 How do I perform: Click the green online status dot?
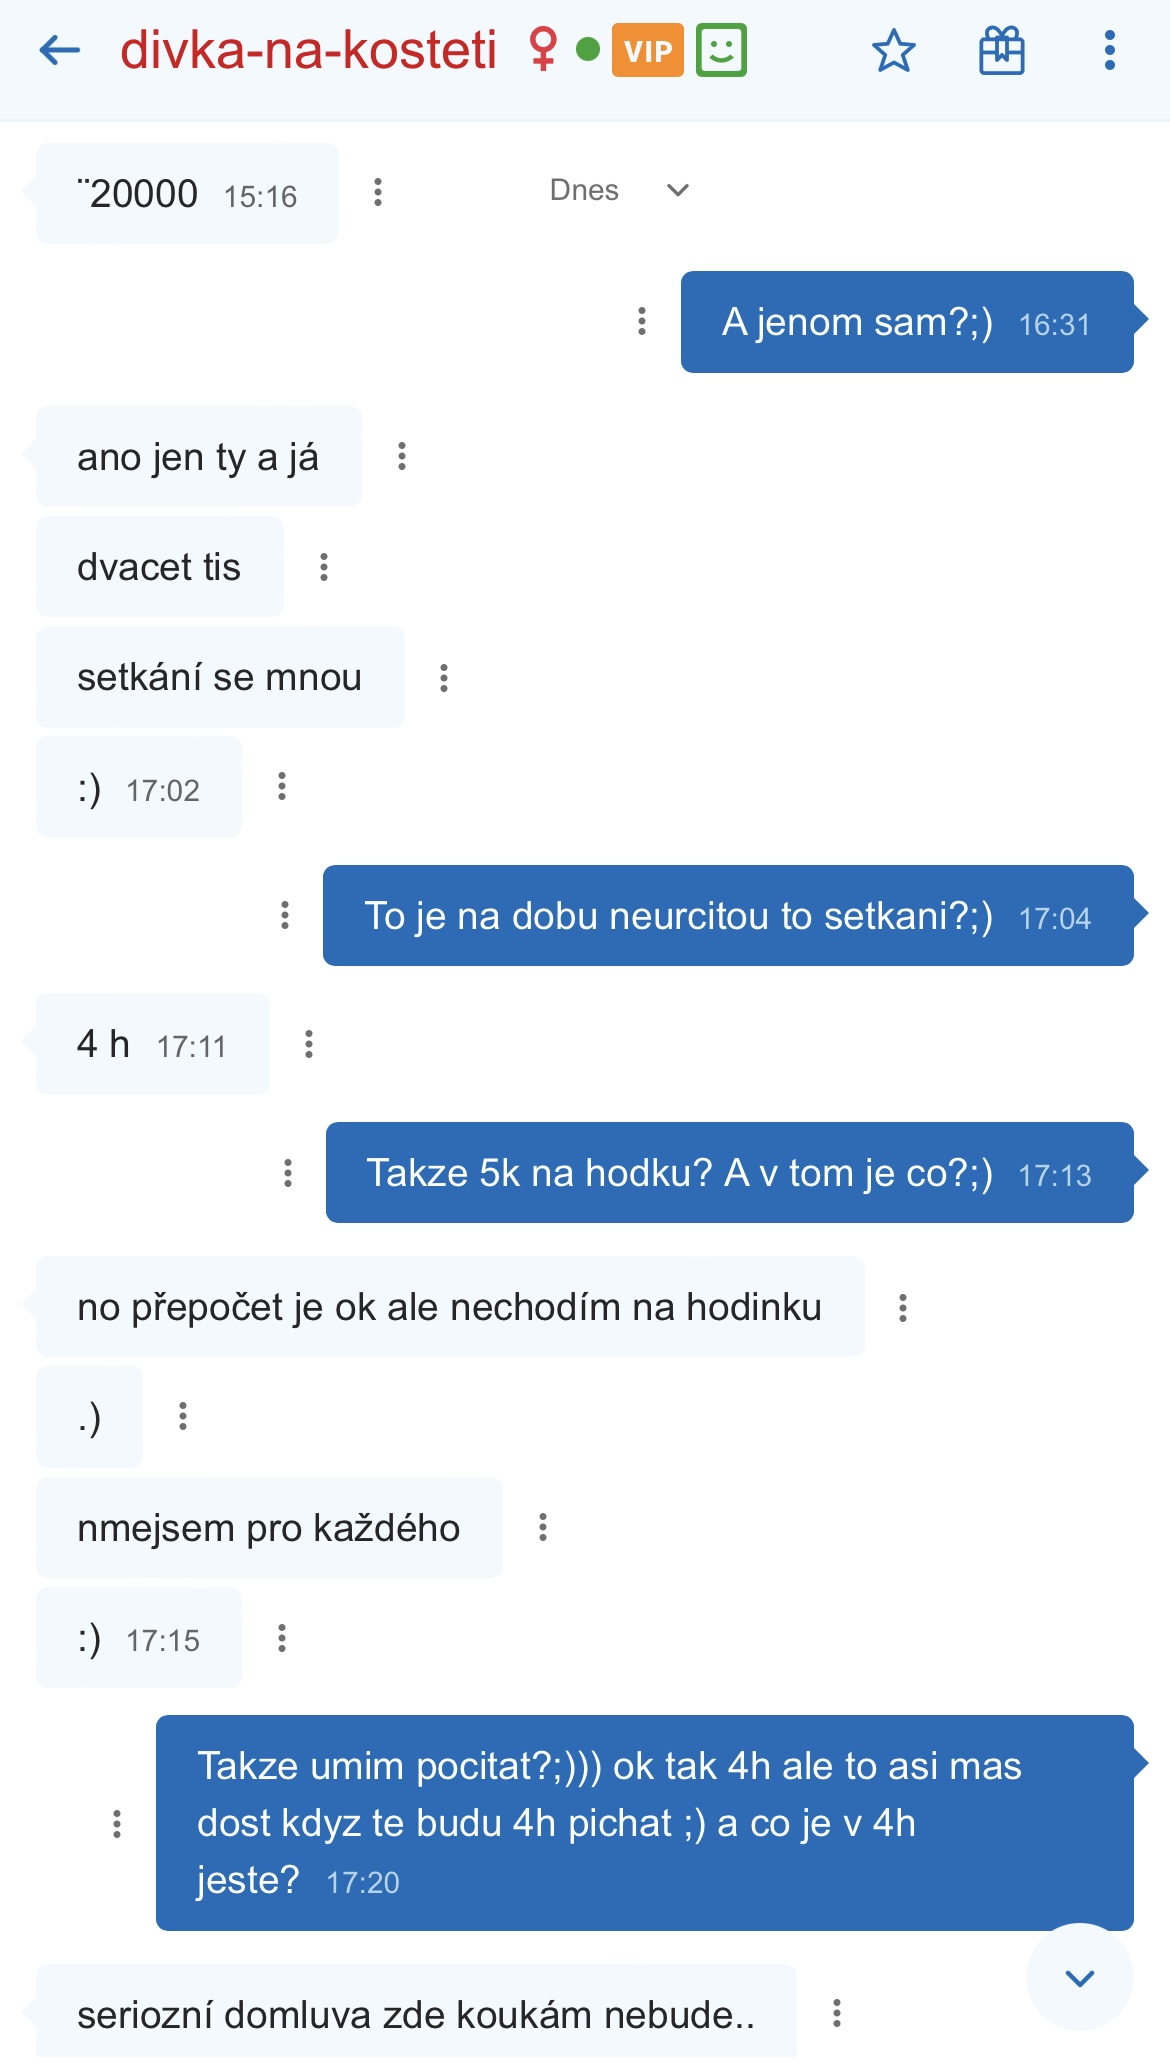588,49
